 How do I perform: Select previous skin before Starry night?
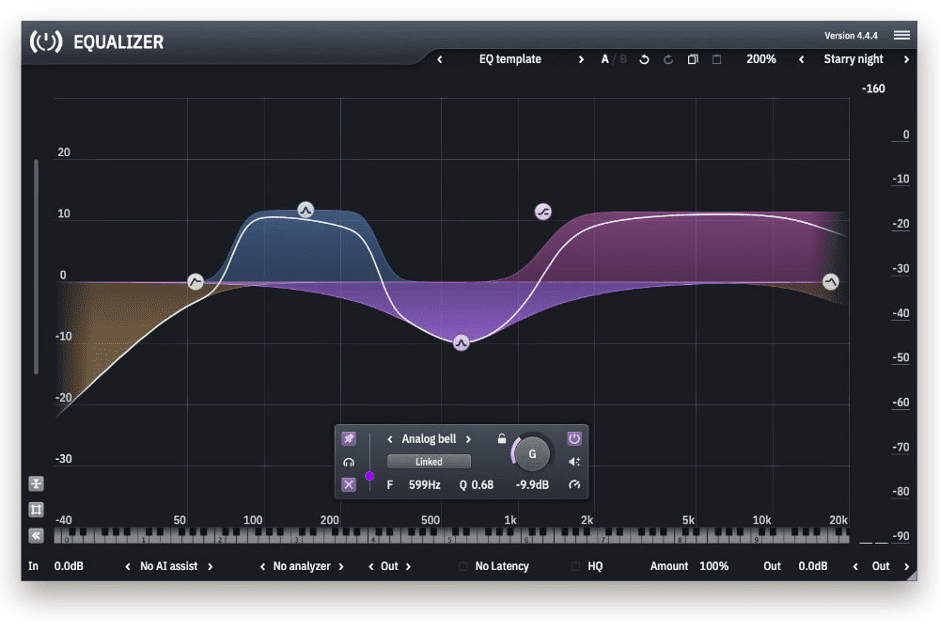(x=801, y=59)
